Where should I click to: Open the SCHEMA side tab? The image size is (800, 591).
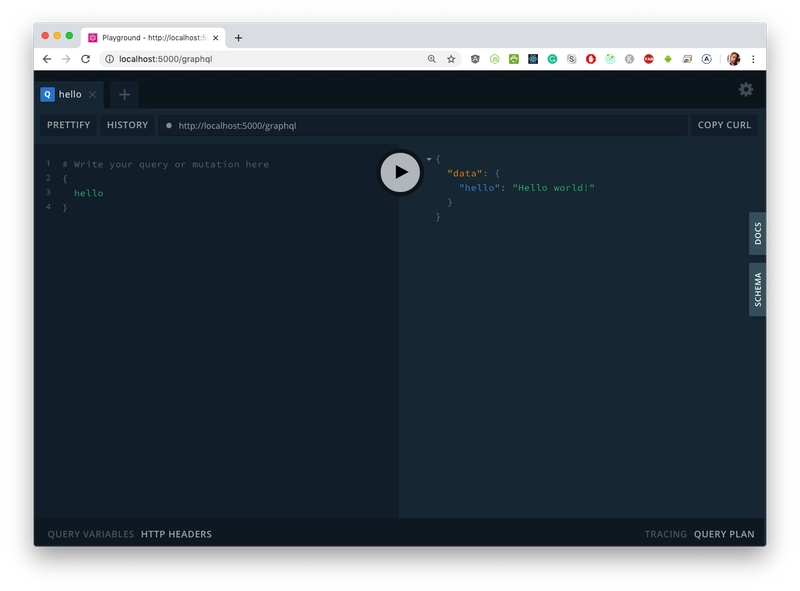click(x=757, y=289)
